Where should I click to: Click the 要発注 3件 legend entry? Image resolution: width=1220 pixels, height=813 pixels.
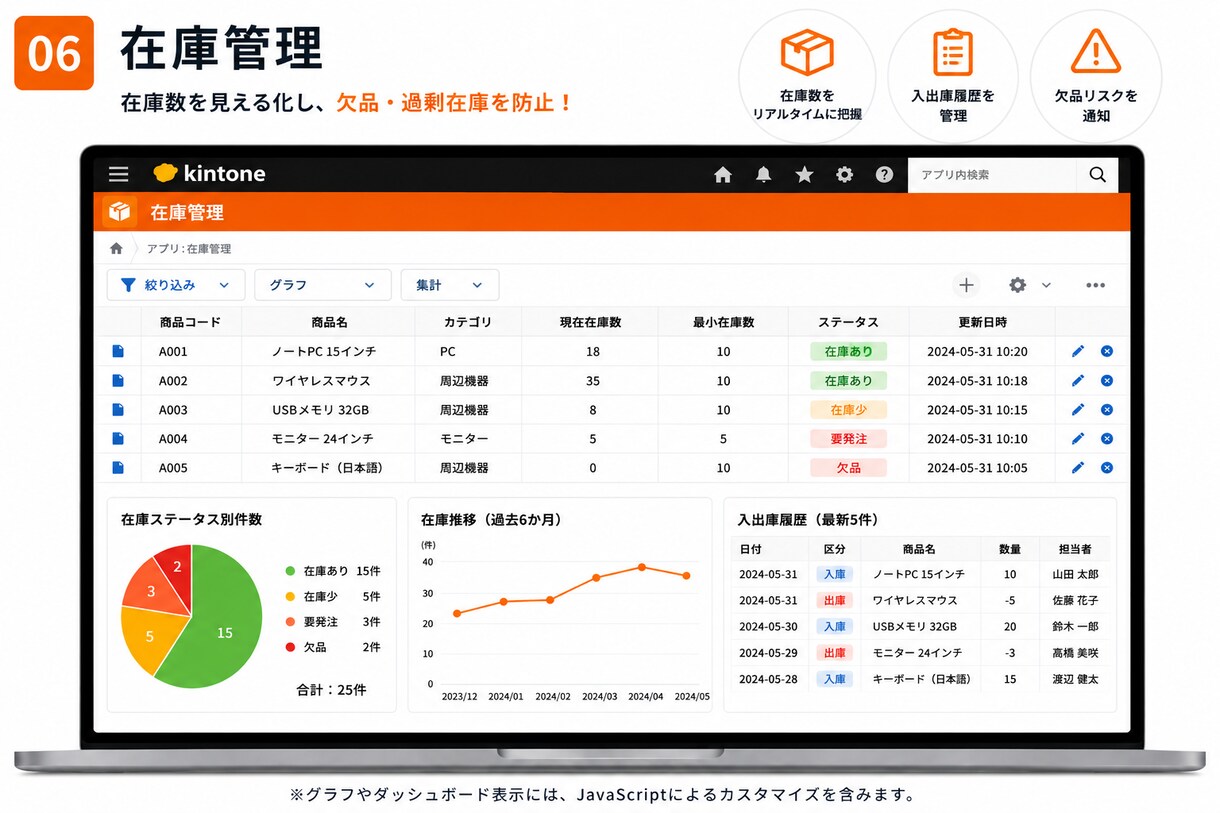point(333,622)
